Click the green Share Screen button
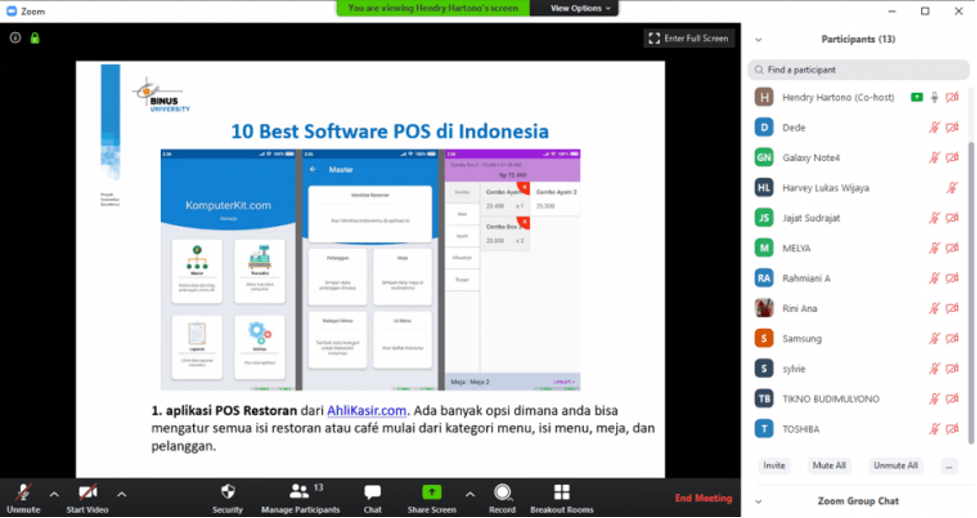Image resolution: width=977 pixels, height=518 pixels. [x=431, y=498]
